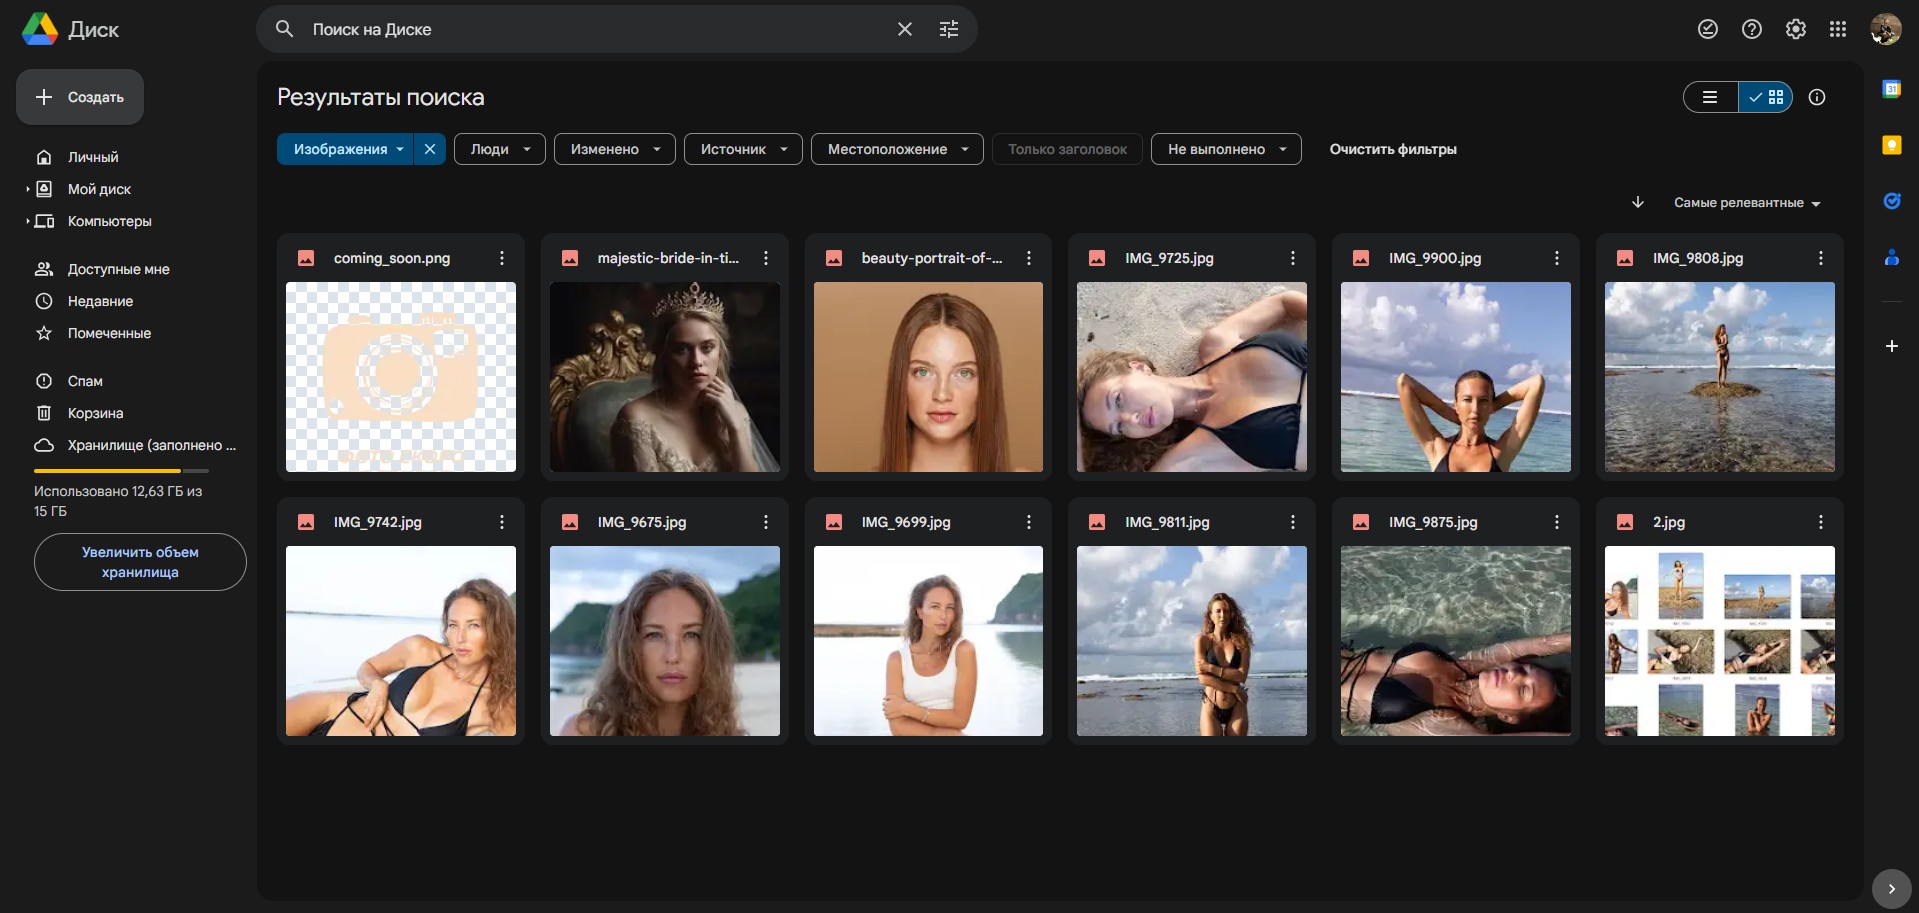Image resolution: width=1919 pixels, height=913 pixels.
Task: Open the offline readiness status icon
Action: coord(1707,29)
